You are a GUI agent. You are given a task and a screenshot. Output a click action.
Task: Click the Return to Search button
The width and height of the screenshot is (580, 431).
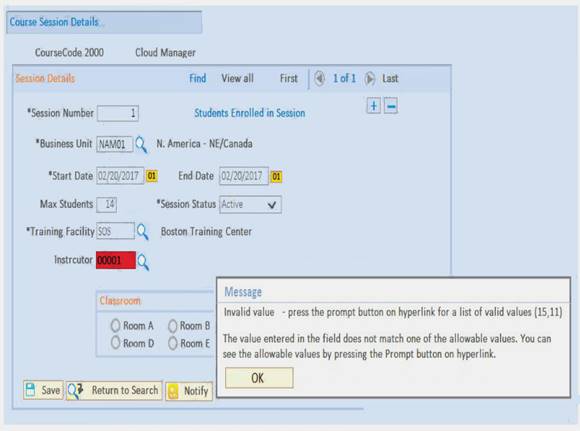114,390
